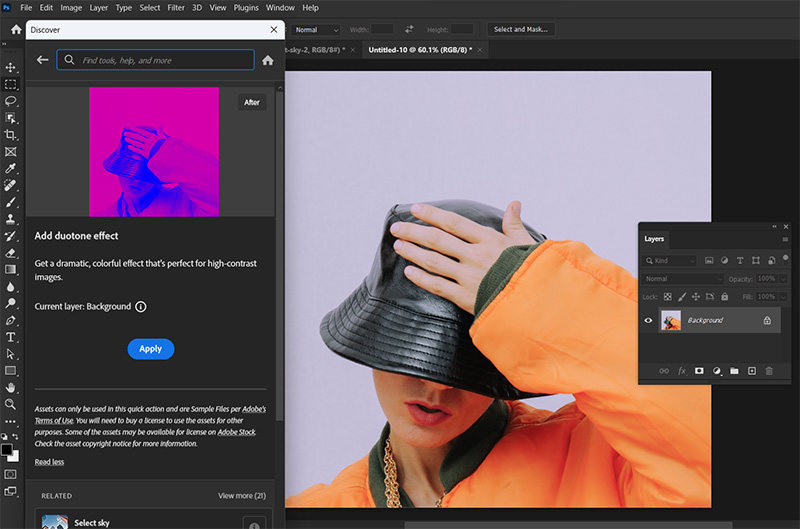800x529 pixels.
Task: Toggle filter for shape layers
Action: coord(756,261)
